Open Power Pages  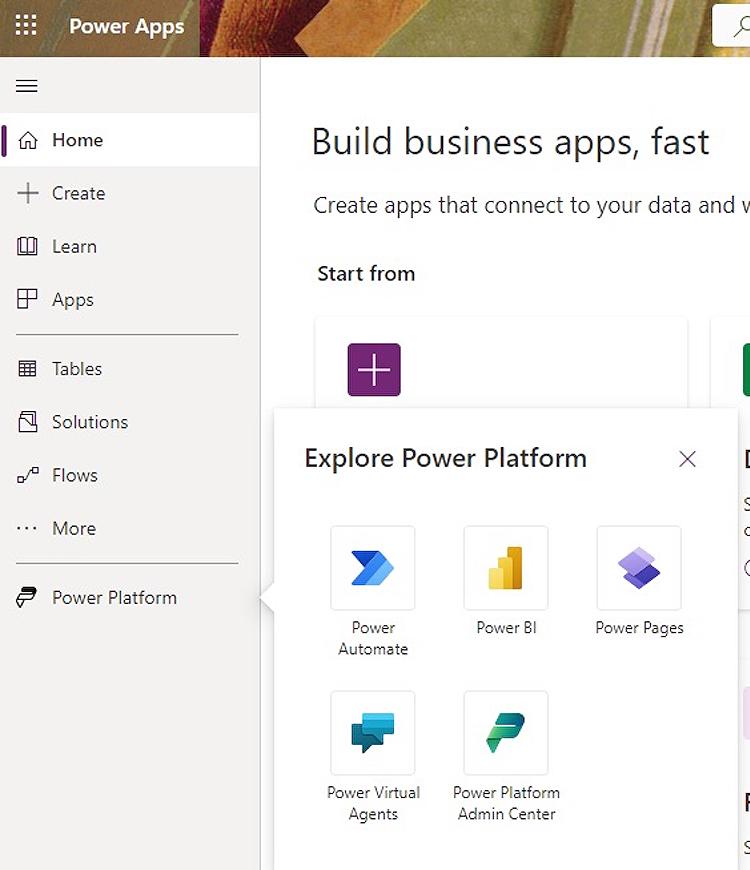[639, 580]
